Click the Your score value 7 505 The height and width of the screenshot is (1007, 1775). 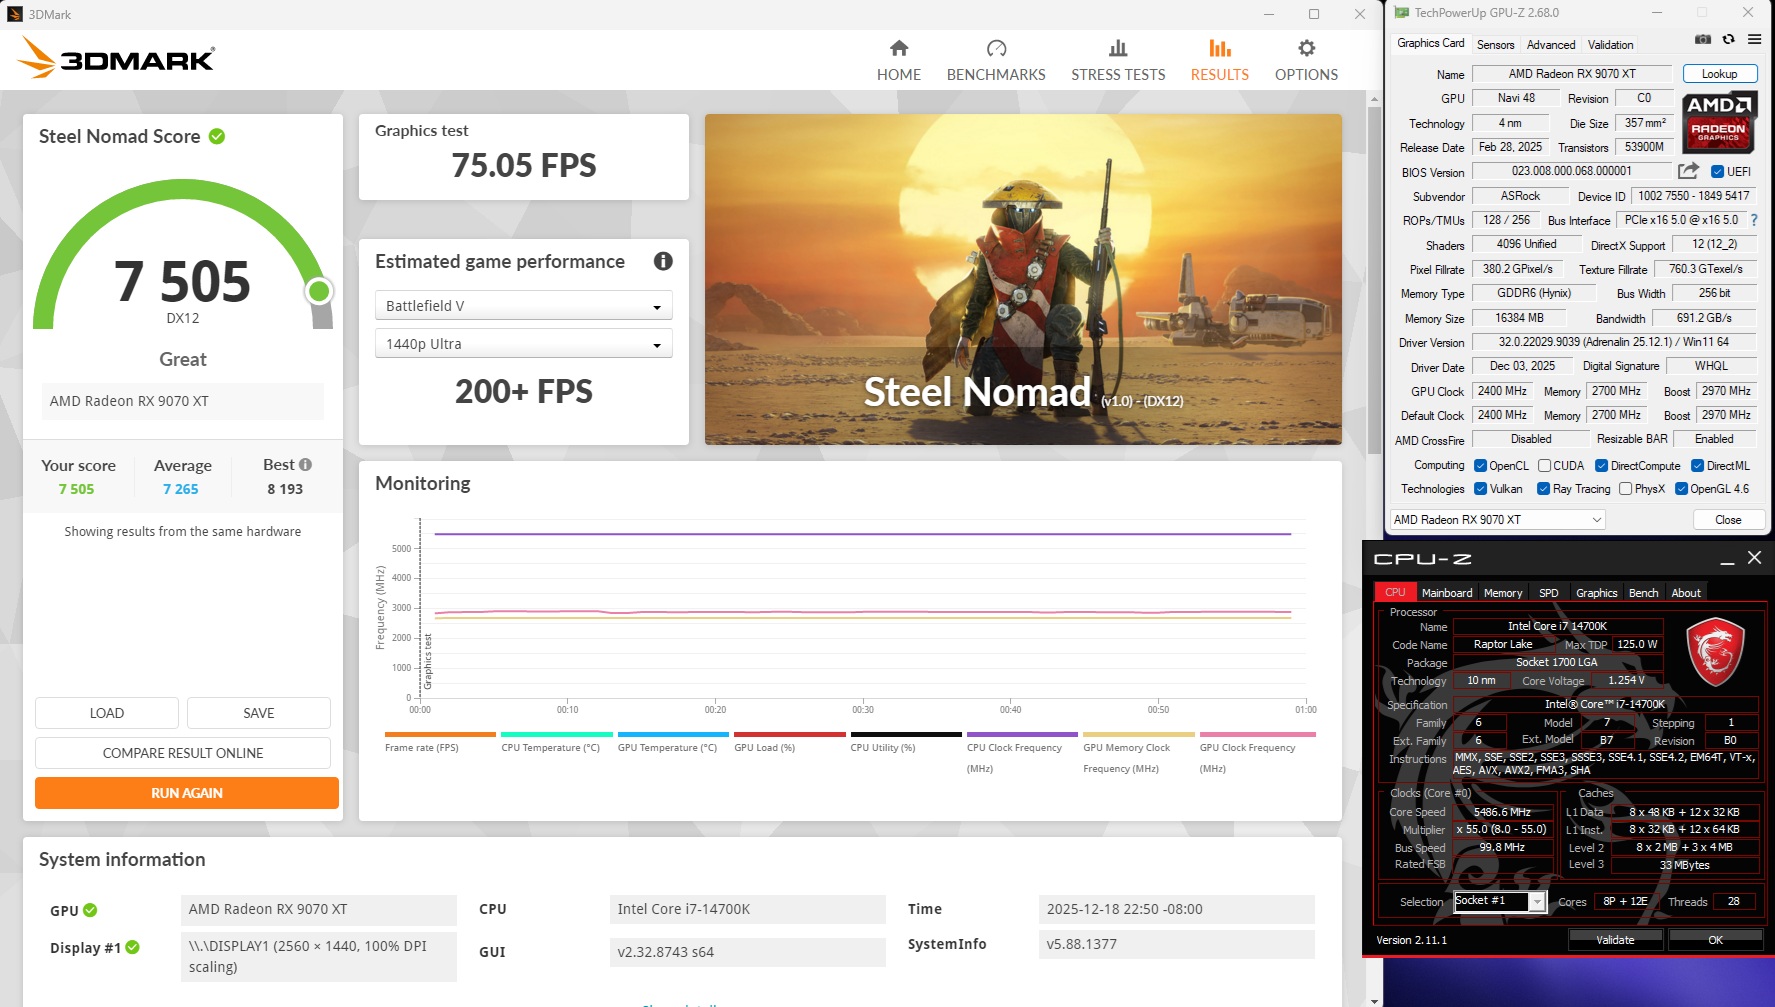pos(76,489)
